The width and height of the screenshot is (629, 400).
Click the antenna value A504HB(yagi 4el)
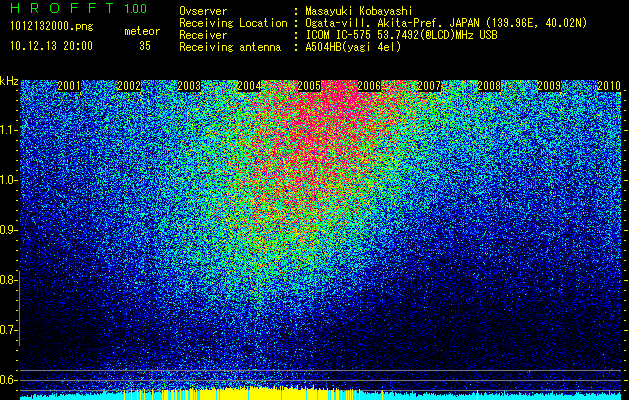point(353,47)
